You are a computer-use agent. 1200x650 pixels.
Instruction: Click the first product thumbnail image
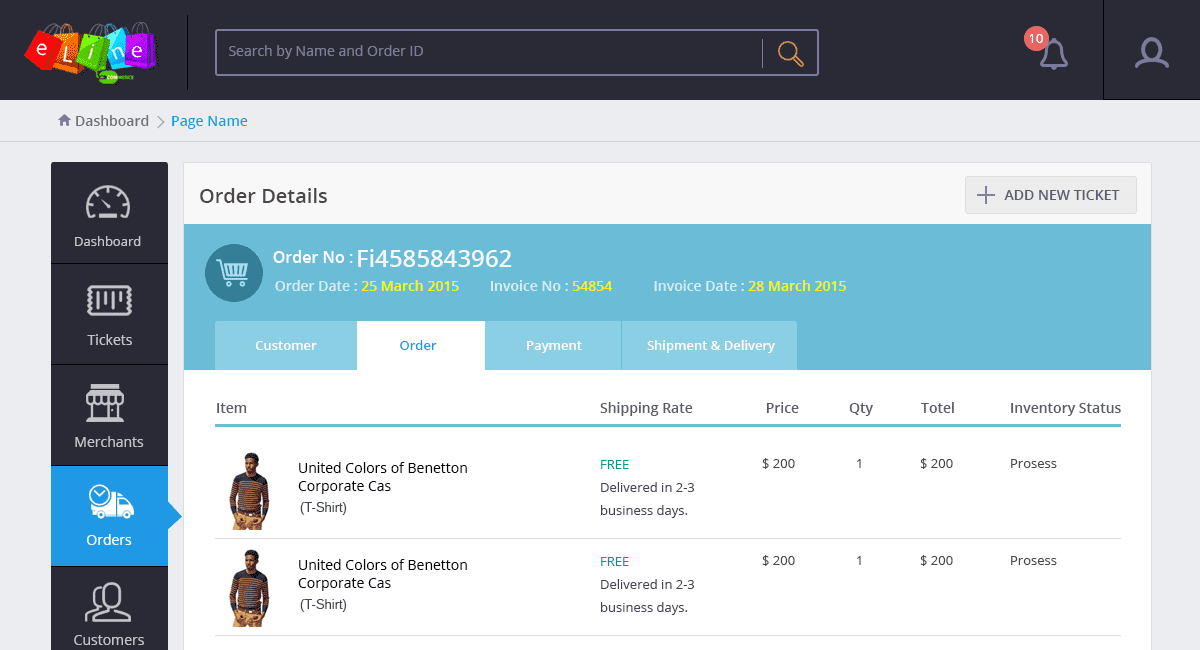(249, 491)
